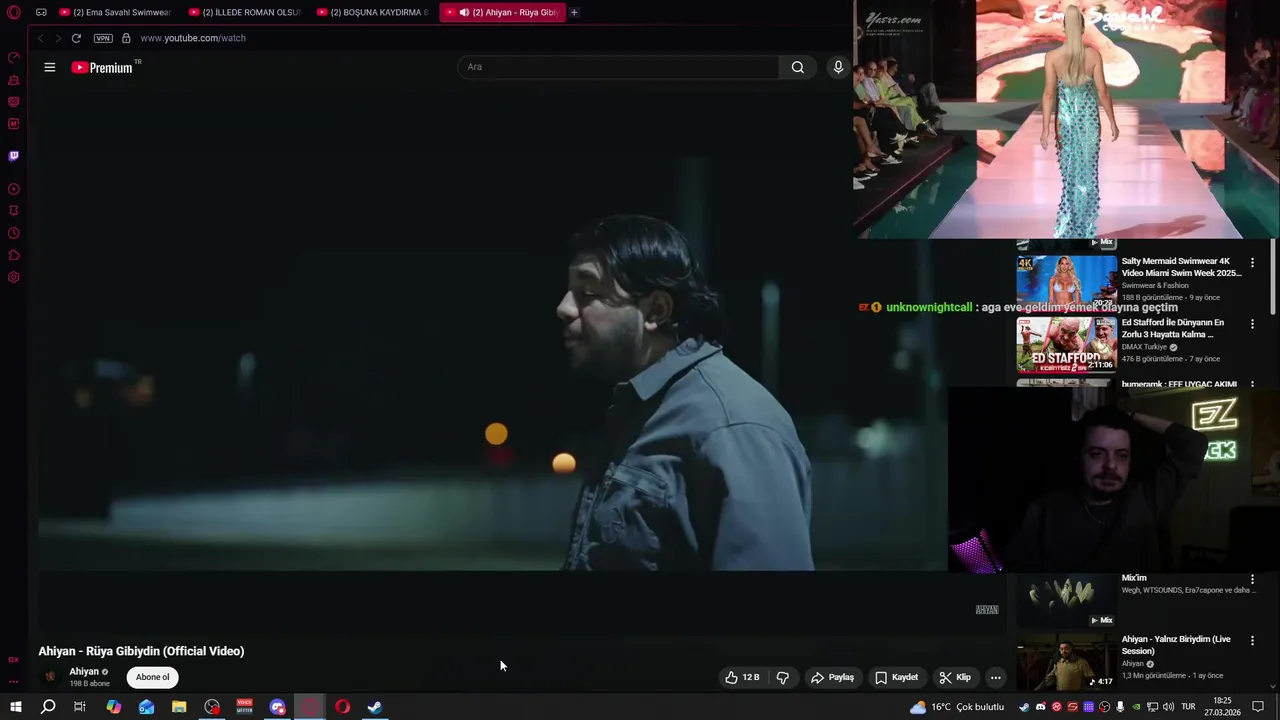Open Windows taskbar search
1280x720 pixels.
tap(48, 707)
